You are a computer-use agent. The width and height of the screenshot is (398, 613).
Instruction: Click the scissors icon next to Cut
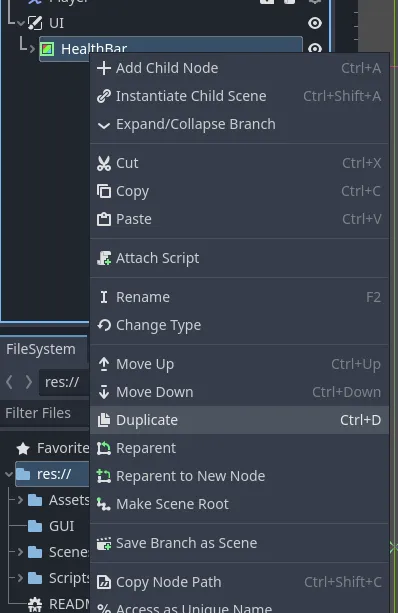104,163
